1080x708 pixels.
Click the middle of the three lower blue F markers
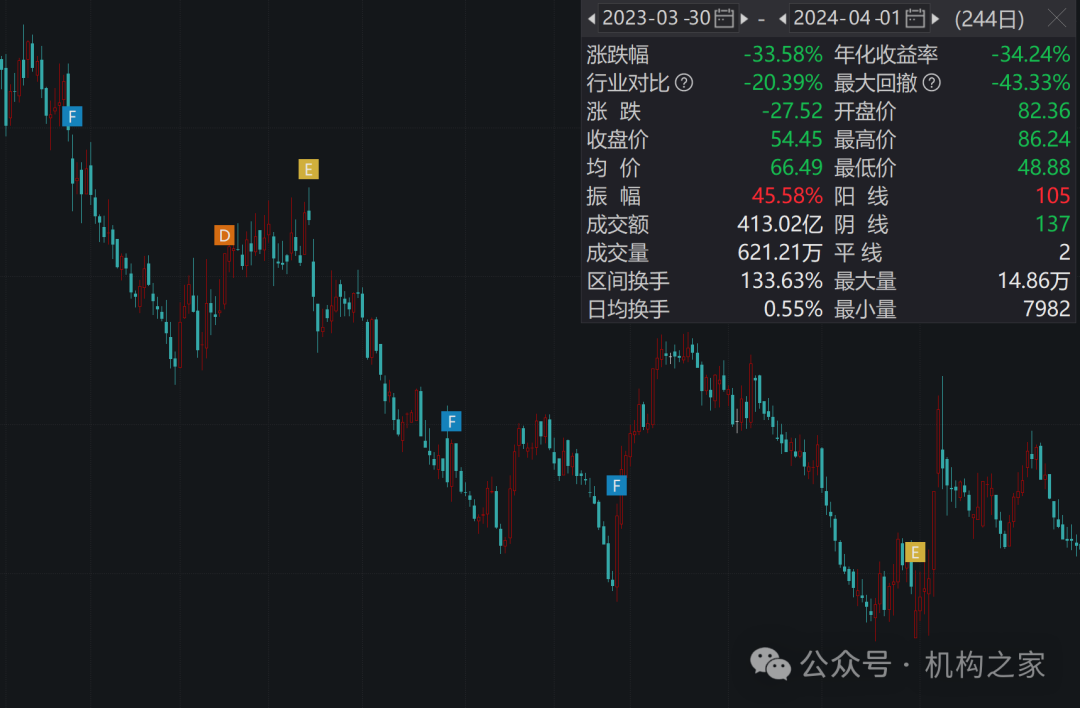(451, 421)
